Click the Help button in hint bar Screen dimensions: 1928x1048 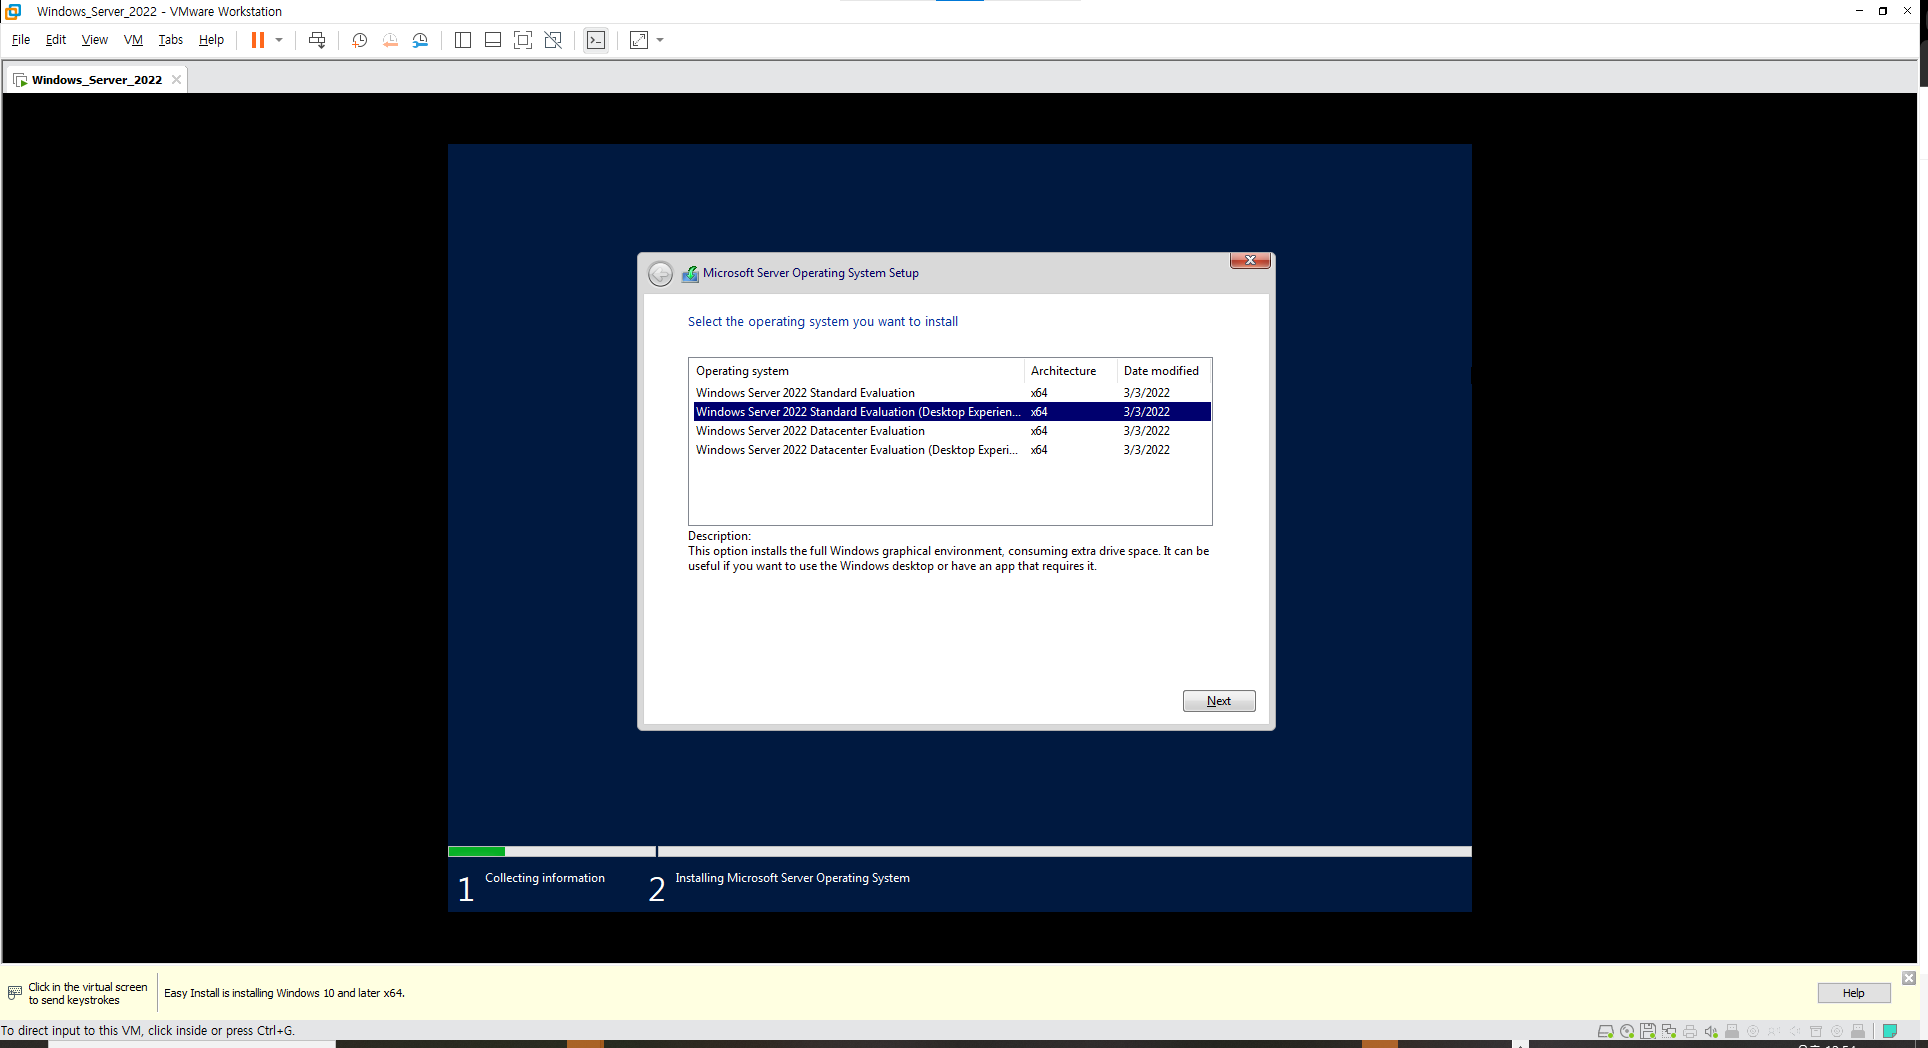coord(1854,993)
